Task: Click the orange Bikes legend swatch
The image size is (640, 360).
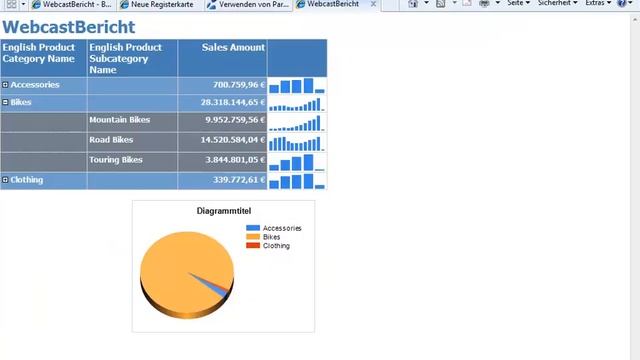Action: point(253,237)
